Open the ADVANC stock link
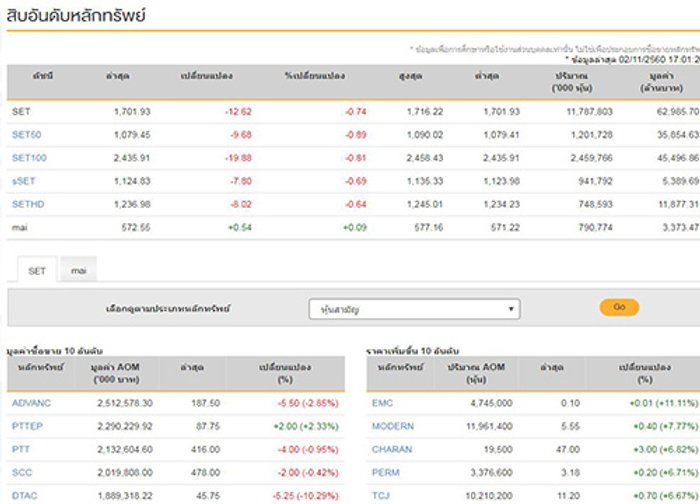 31,403
